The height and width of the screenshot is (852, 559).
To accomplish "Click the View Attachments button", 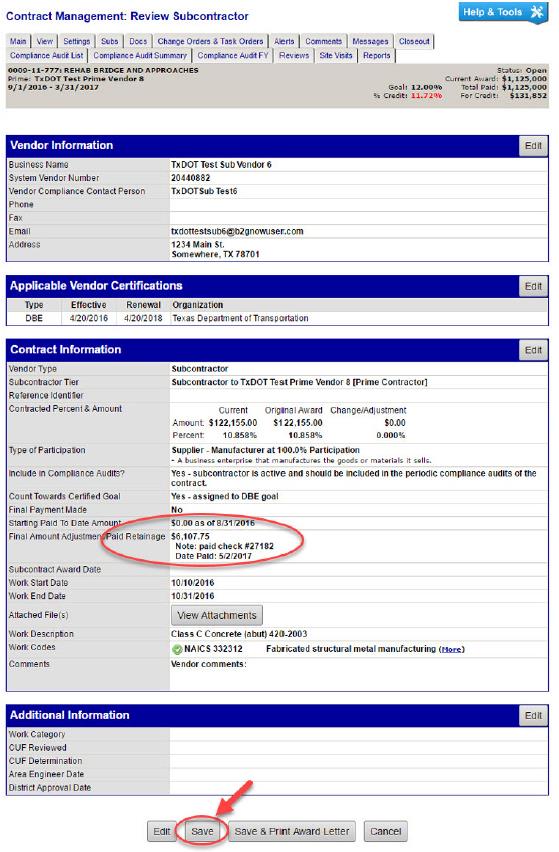I will click(217, 616).
